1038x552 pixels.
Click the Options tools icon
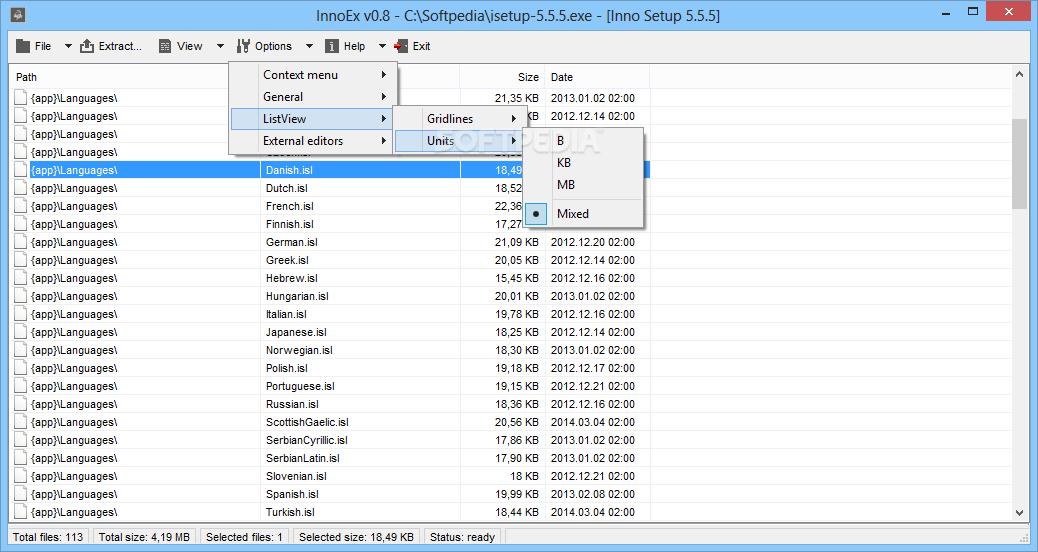(243, 46)
